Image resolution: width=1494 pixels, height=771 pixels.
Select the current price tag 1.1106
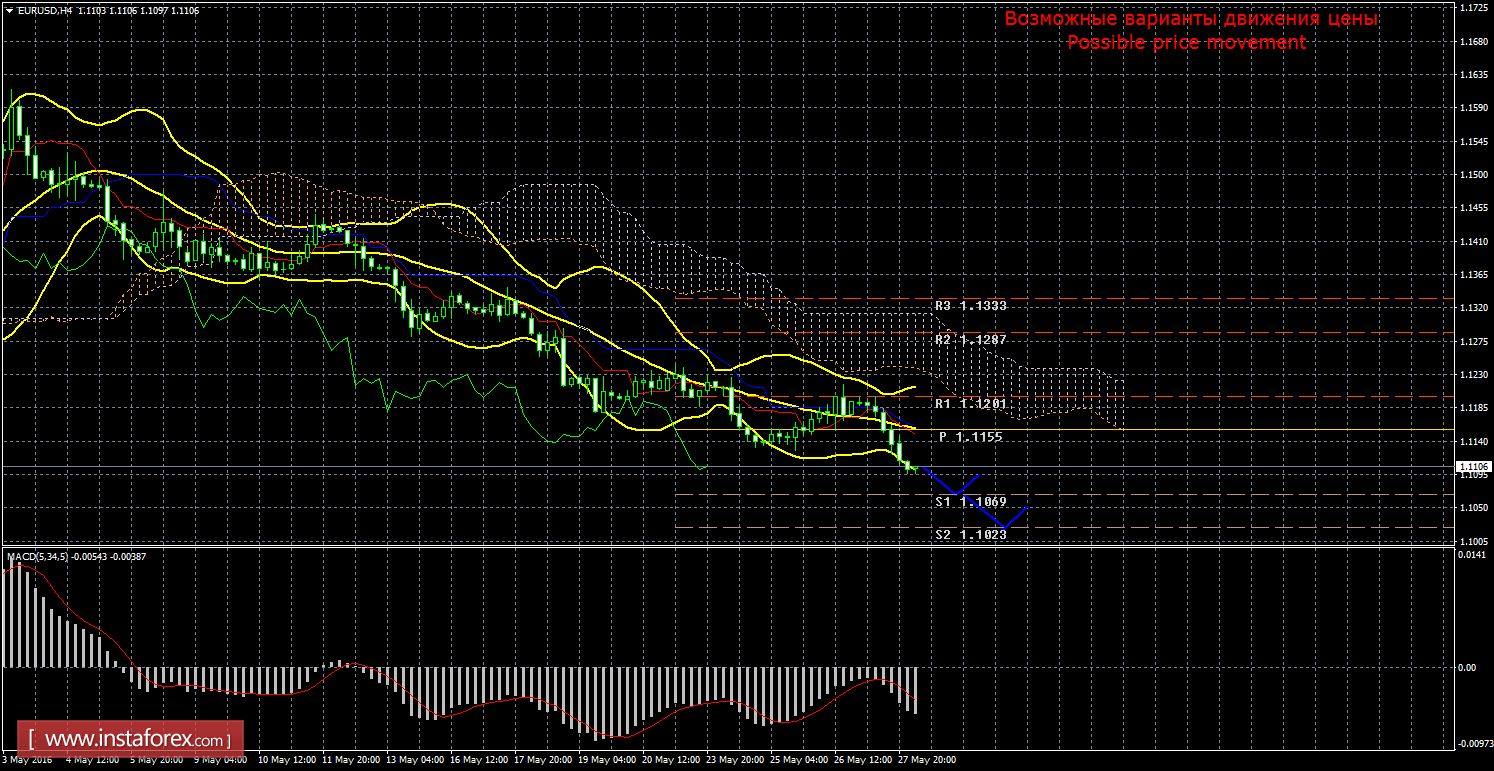tap(1471, 467)
